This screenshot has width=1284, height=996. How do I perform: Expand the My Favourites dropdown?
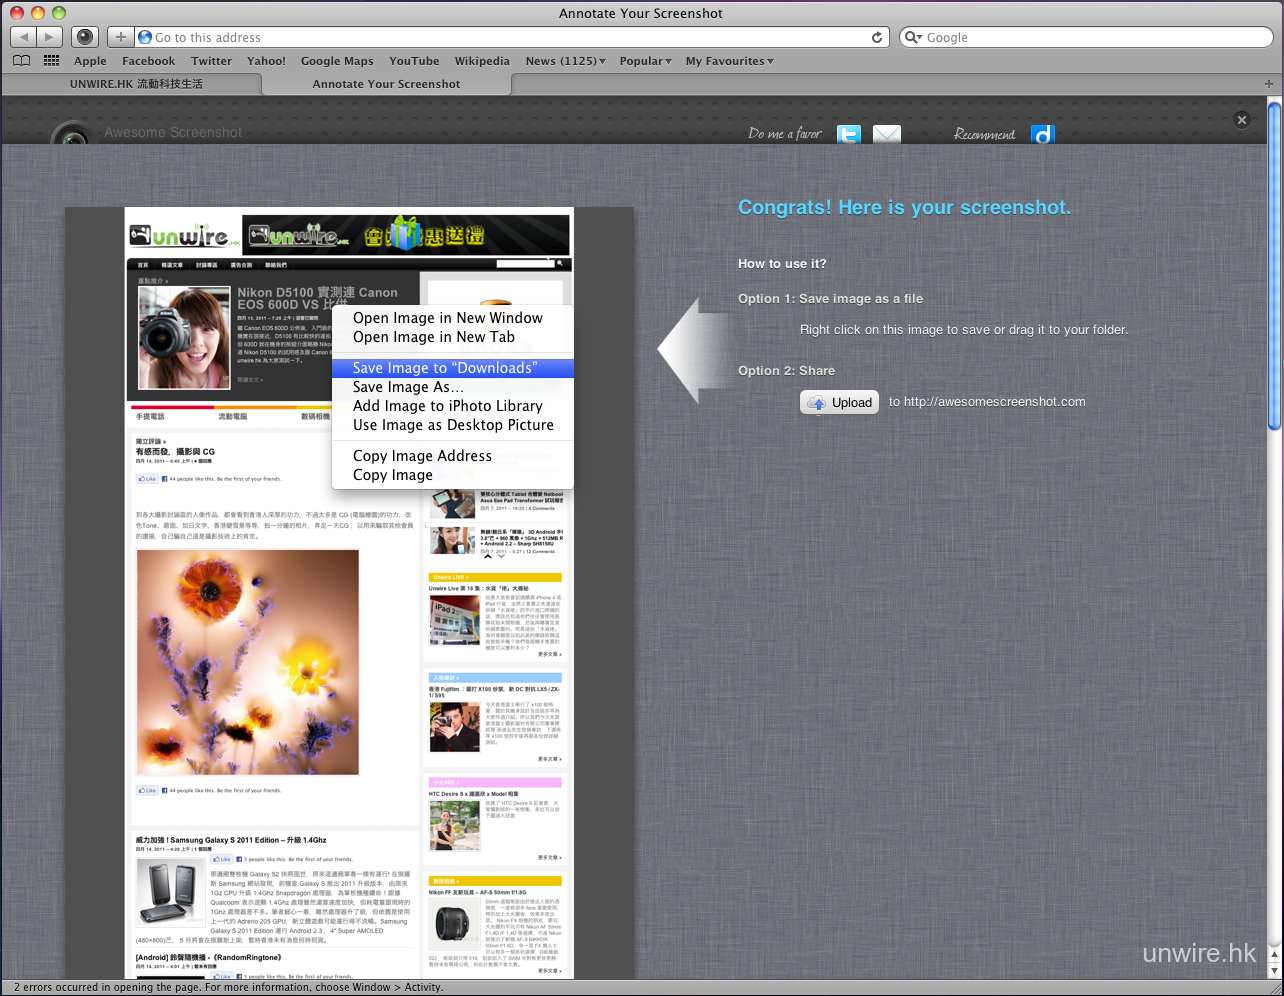point(729,61)
